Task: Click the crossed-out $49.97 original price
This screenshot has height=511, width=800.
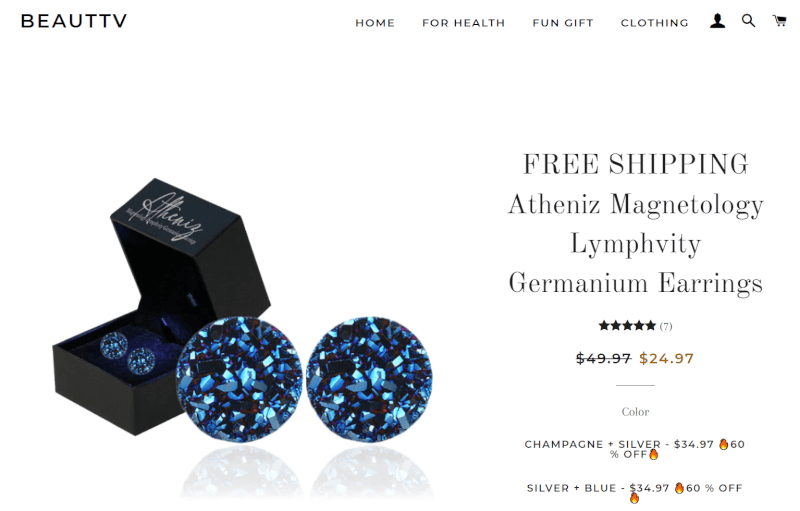Action: [x=604, y=359]
